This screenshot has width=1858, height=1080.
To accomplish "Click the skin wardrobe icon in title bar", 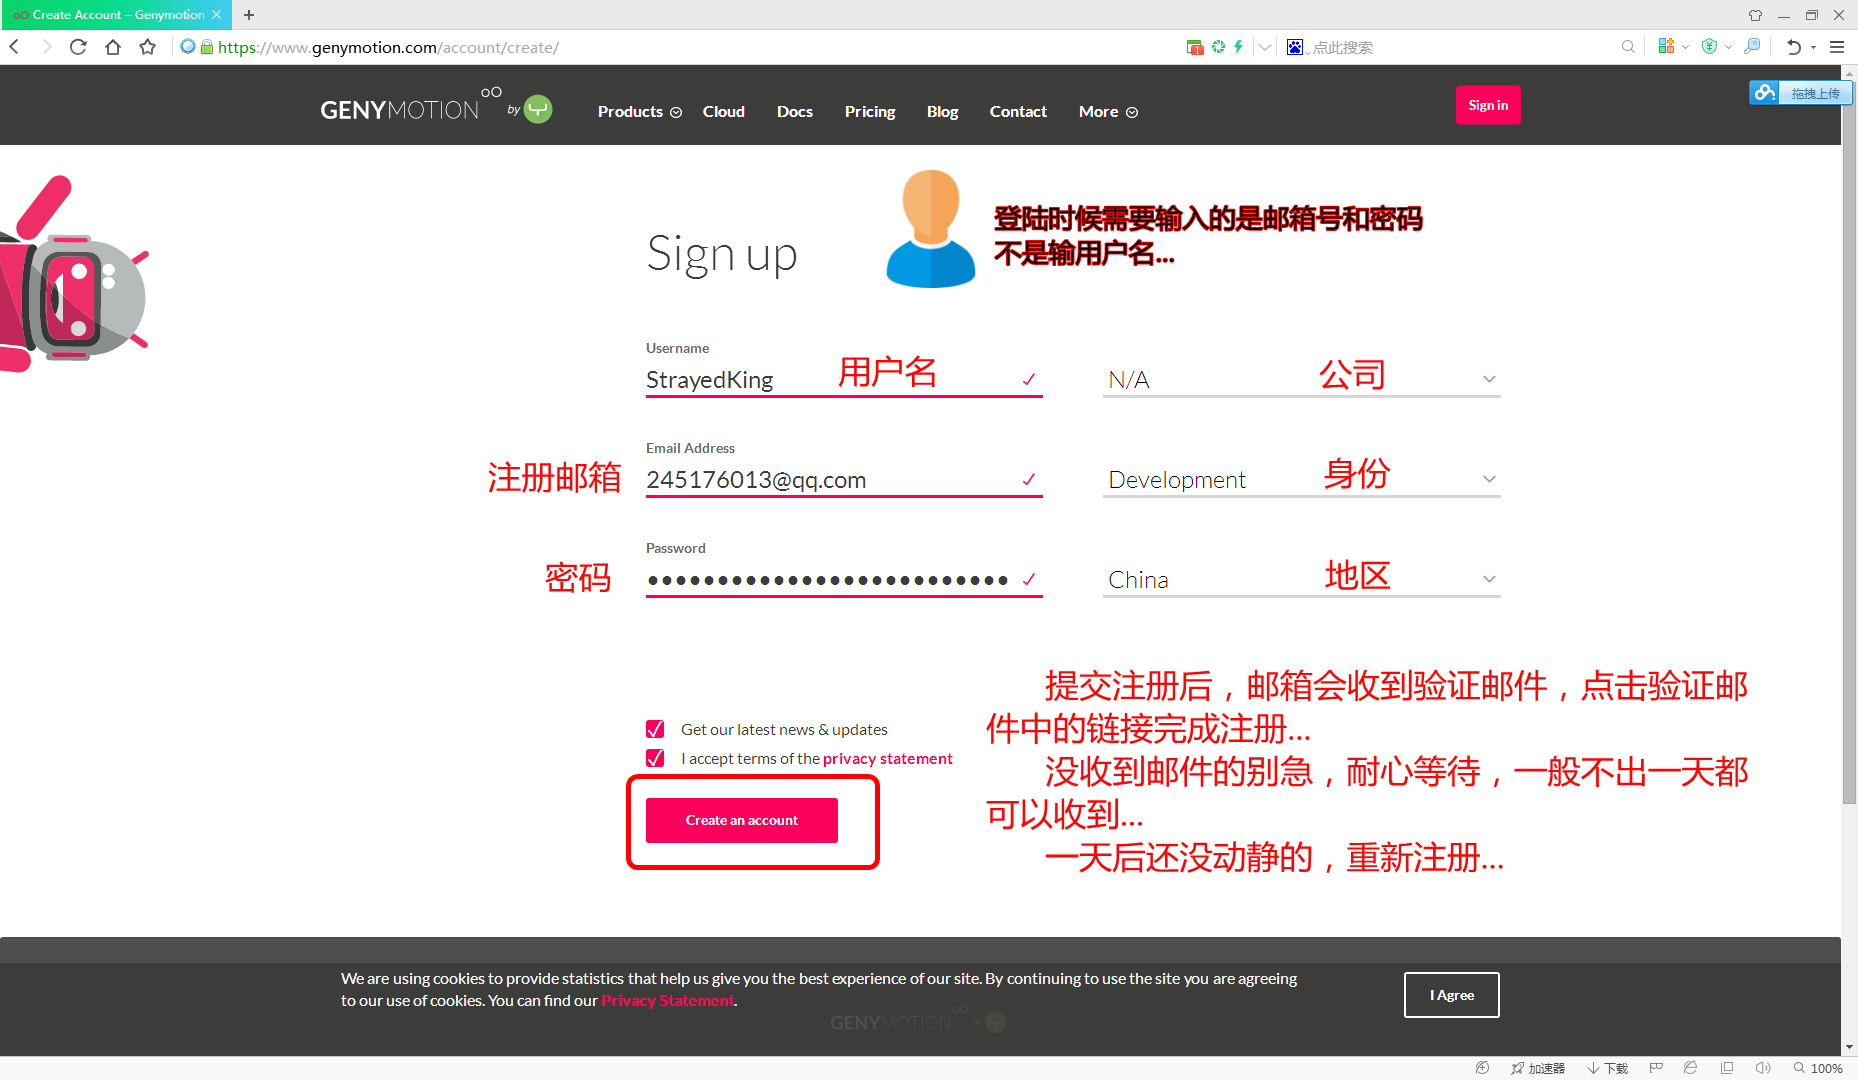I will click(1755, 15).
